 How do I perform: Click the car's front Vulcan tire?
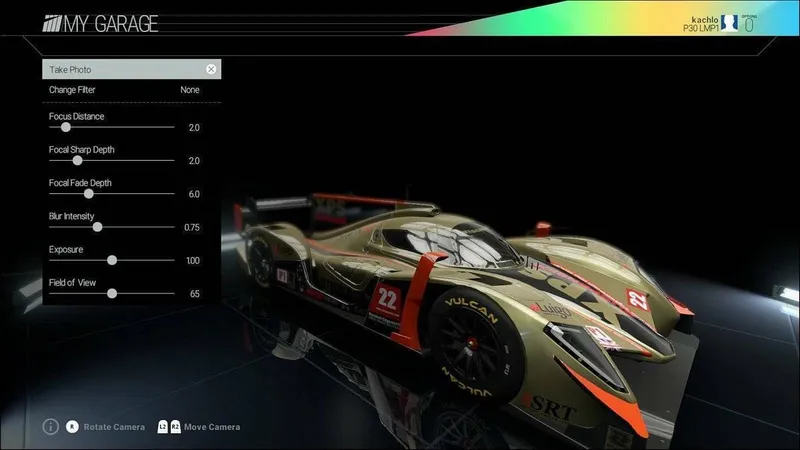(477, 346)
